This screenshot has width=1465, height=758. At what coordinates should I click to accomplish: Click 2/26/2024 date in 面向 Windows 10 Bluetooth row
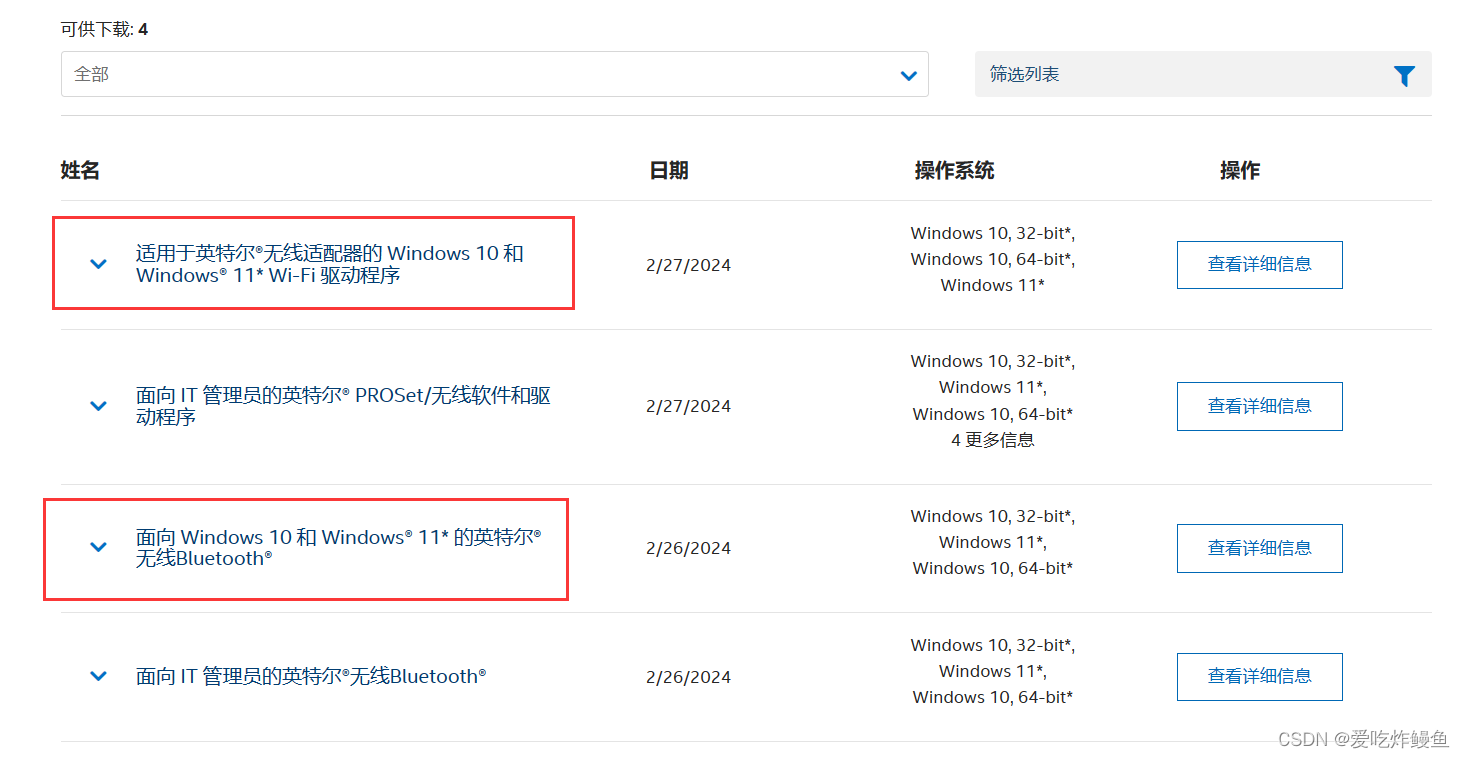tap(688, 548)
